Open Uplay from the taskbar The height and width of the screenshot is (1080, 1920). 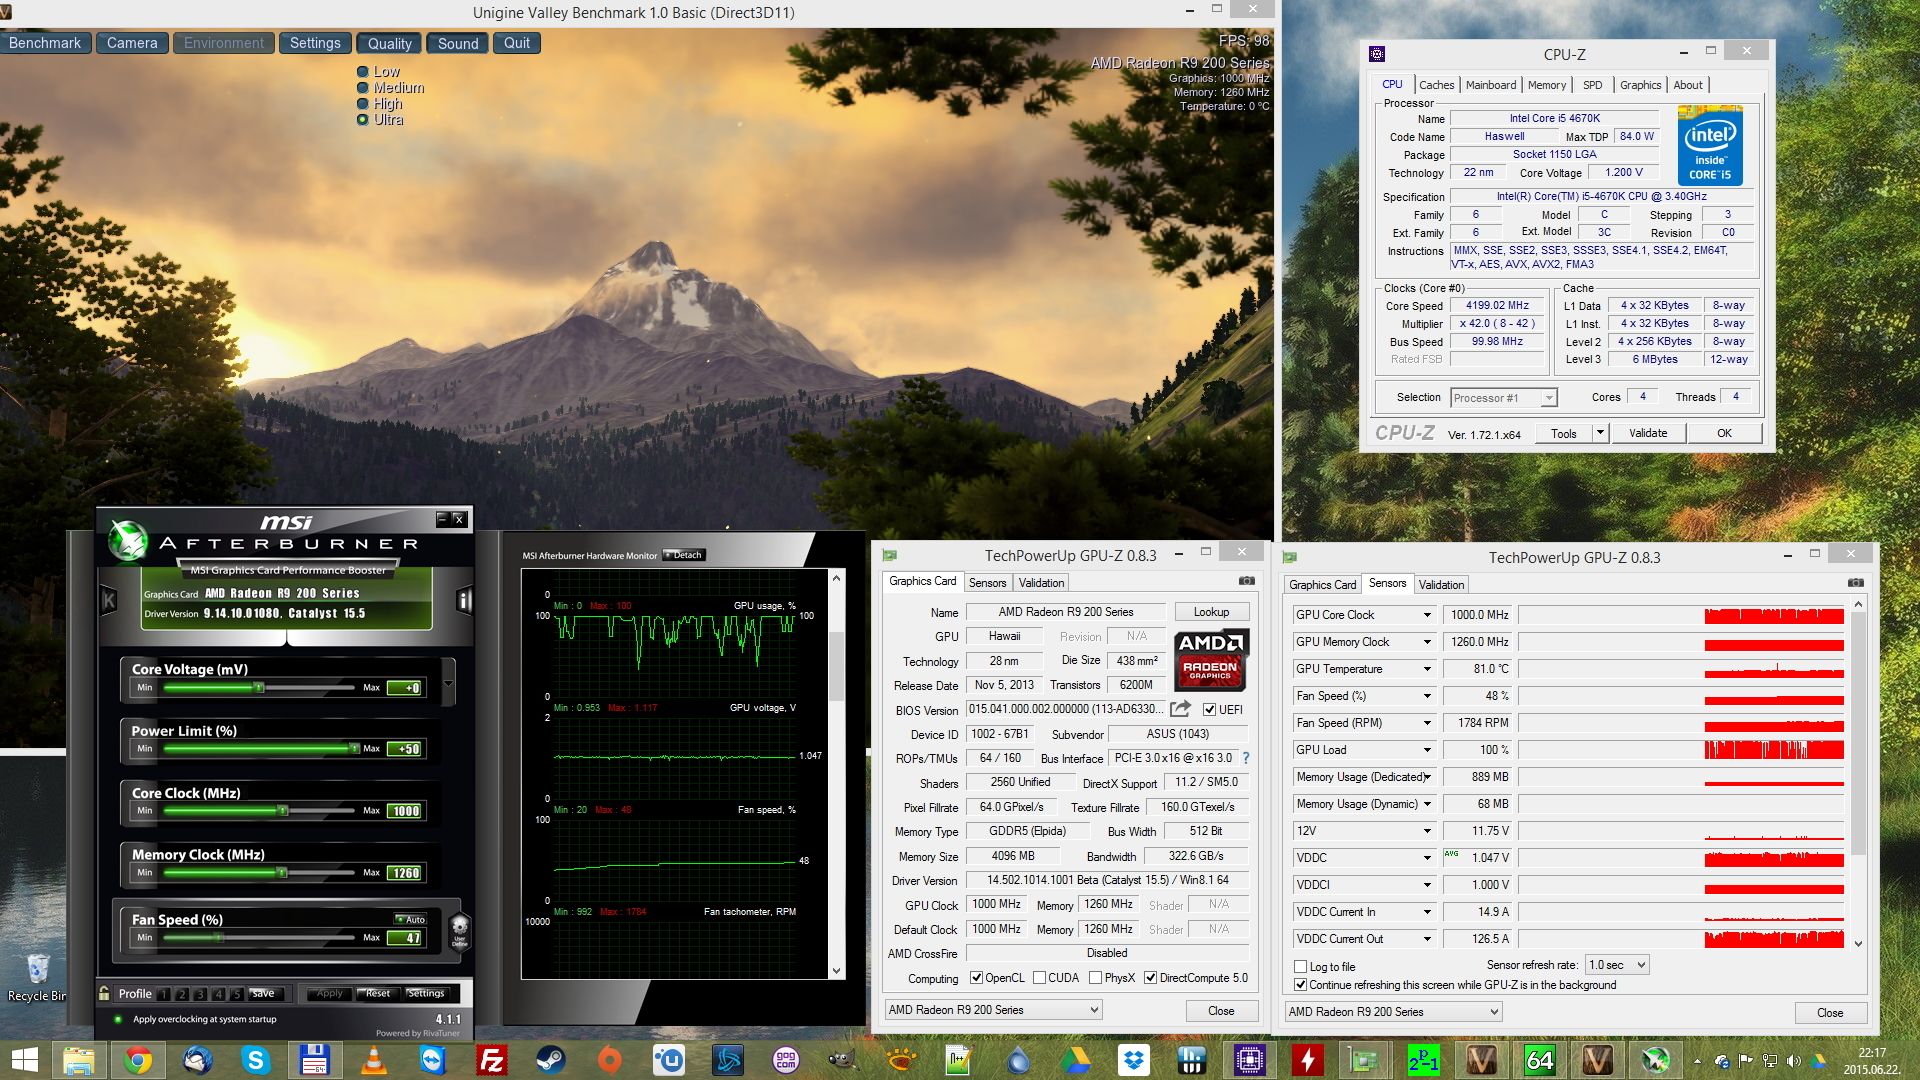668,1060
